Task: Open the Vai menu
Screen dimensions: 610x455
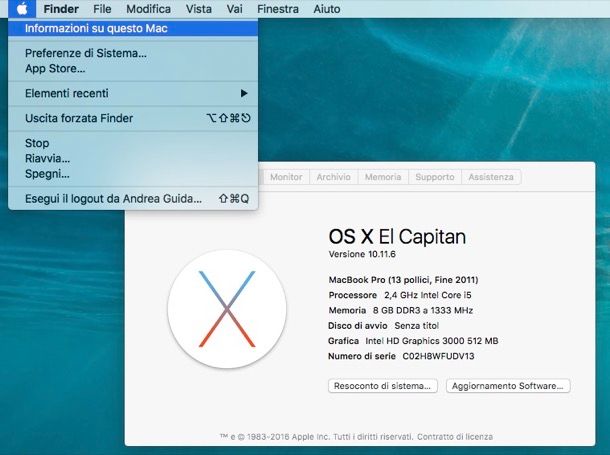Action: [x=235, y=9]
